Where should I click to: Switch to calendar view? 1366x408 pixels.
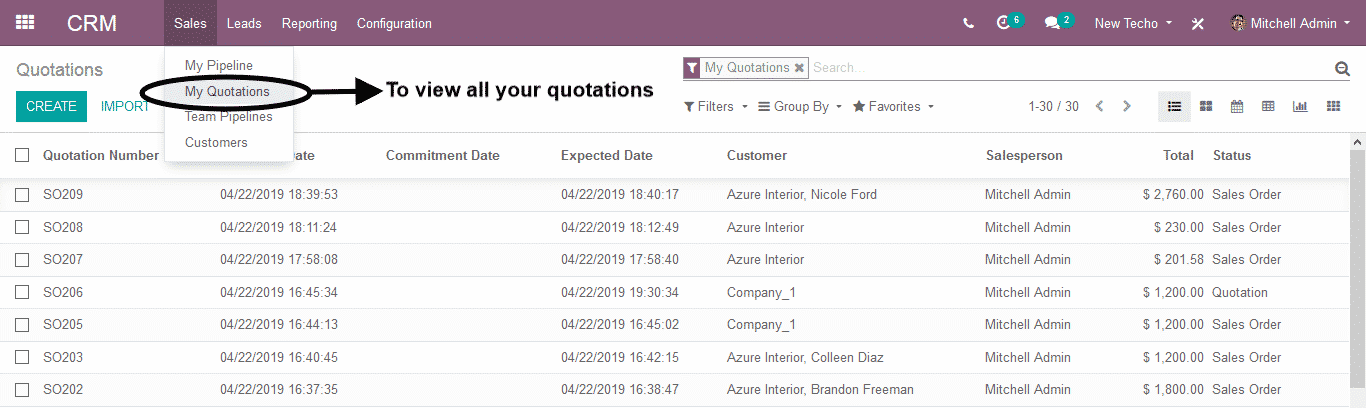point(1237,106)
